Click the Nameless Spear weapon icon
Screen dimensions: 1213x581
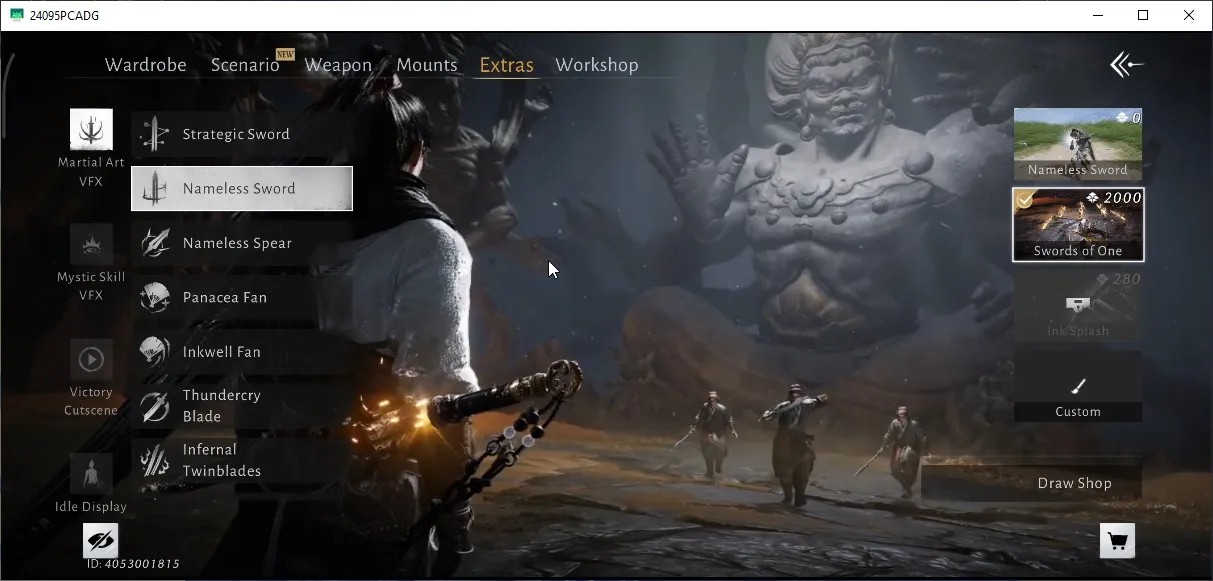click(x=155, y=243)
